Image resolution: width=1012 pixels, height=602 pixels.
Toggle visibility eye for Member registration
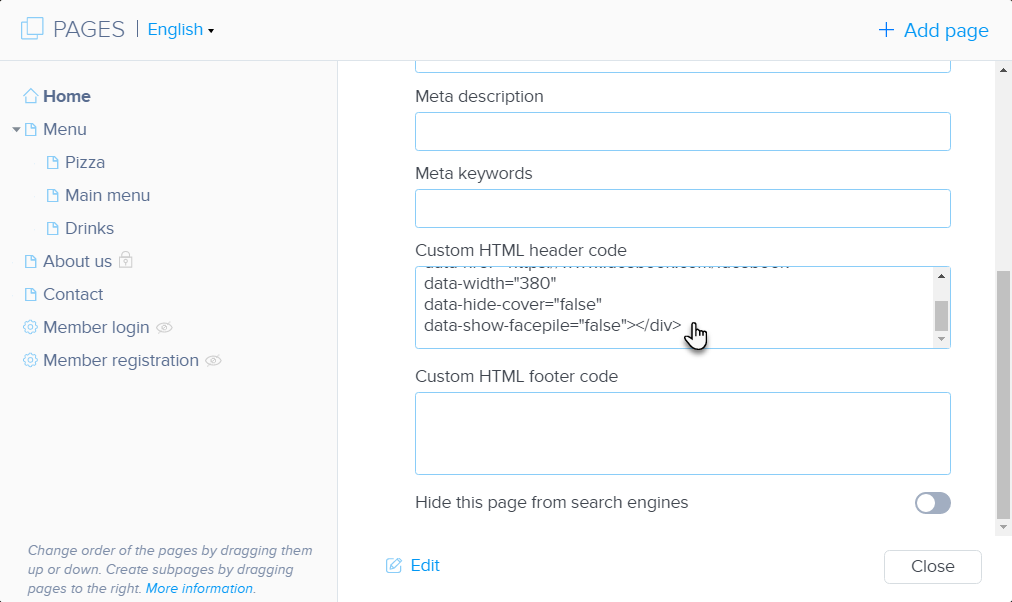pos(213,361)
